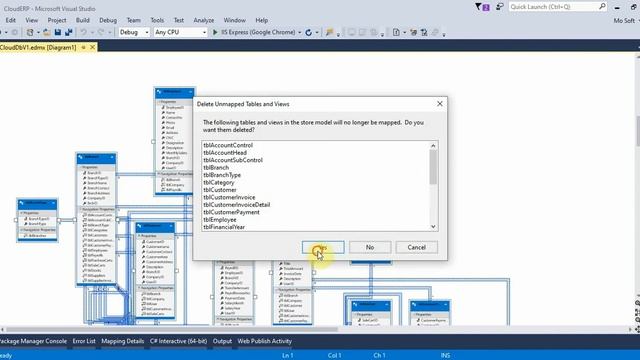
Task: Click the table list's scroll-down arrow
Action: click(x=433, y=227)
